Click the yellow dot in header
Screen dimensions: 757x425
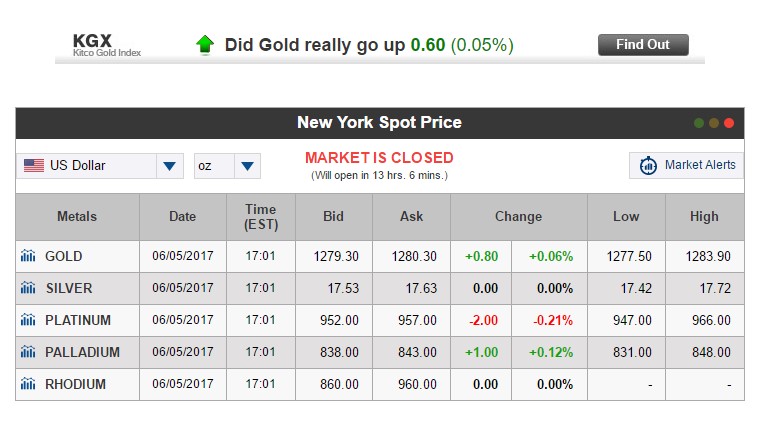(714, 123)
